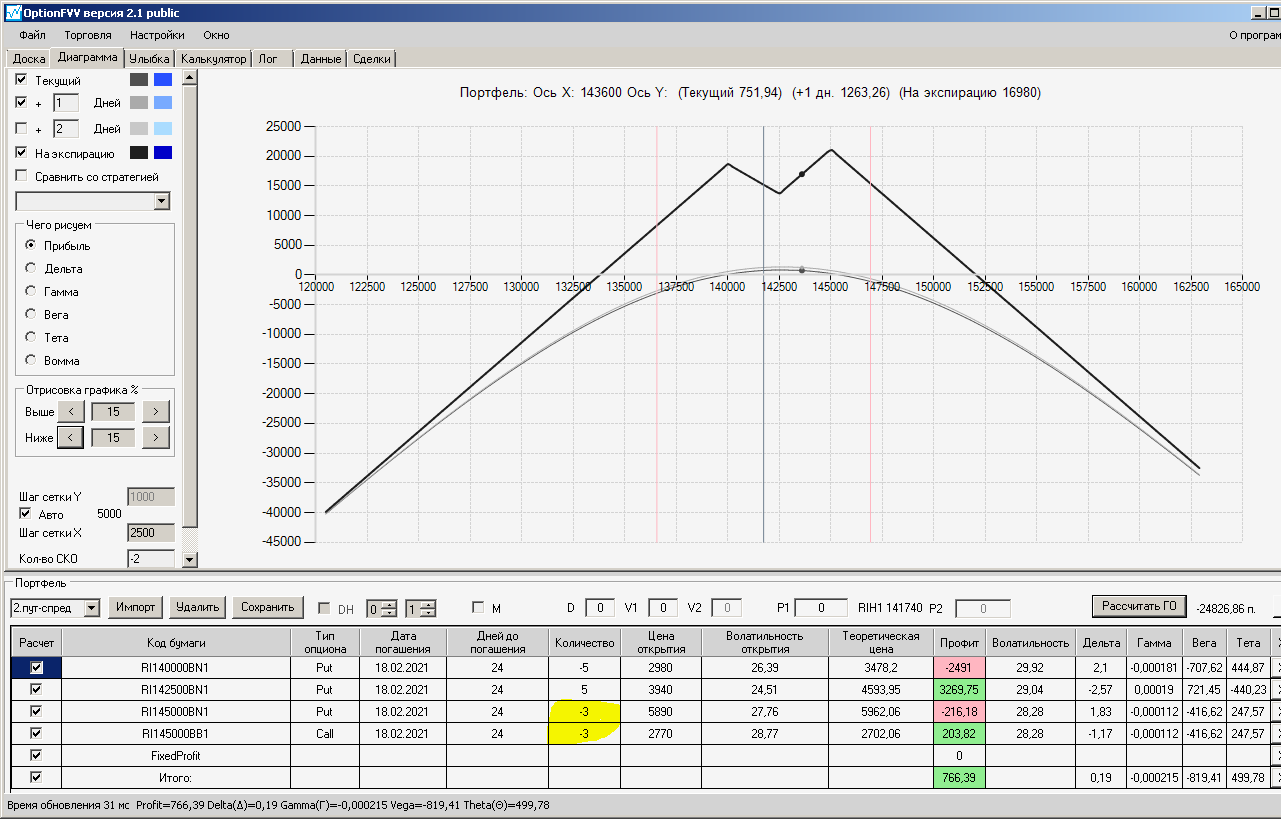The width and height of the screenshot is (1281, 819).
Task: Click the left panel scrollbar up arrow
Action: pyautogui.click(x=191, y=78)
